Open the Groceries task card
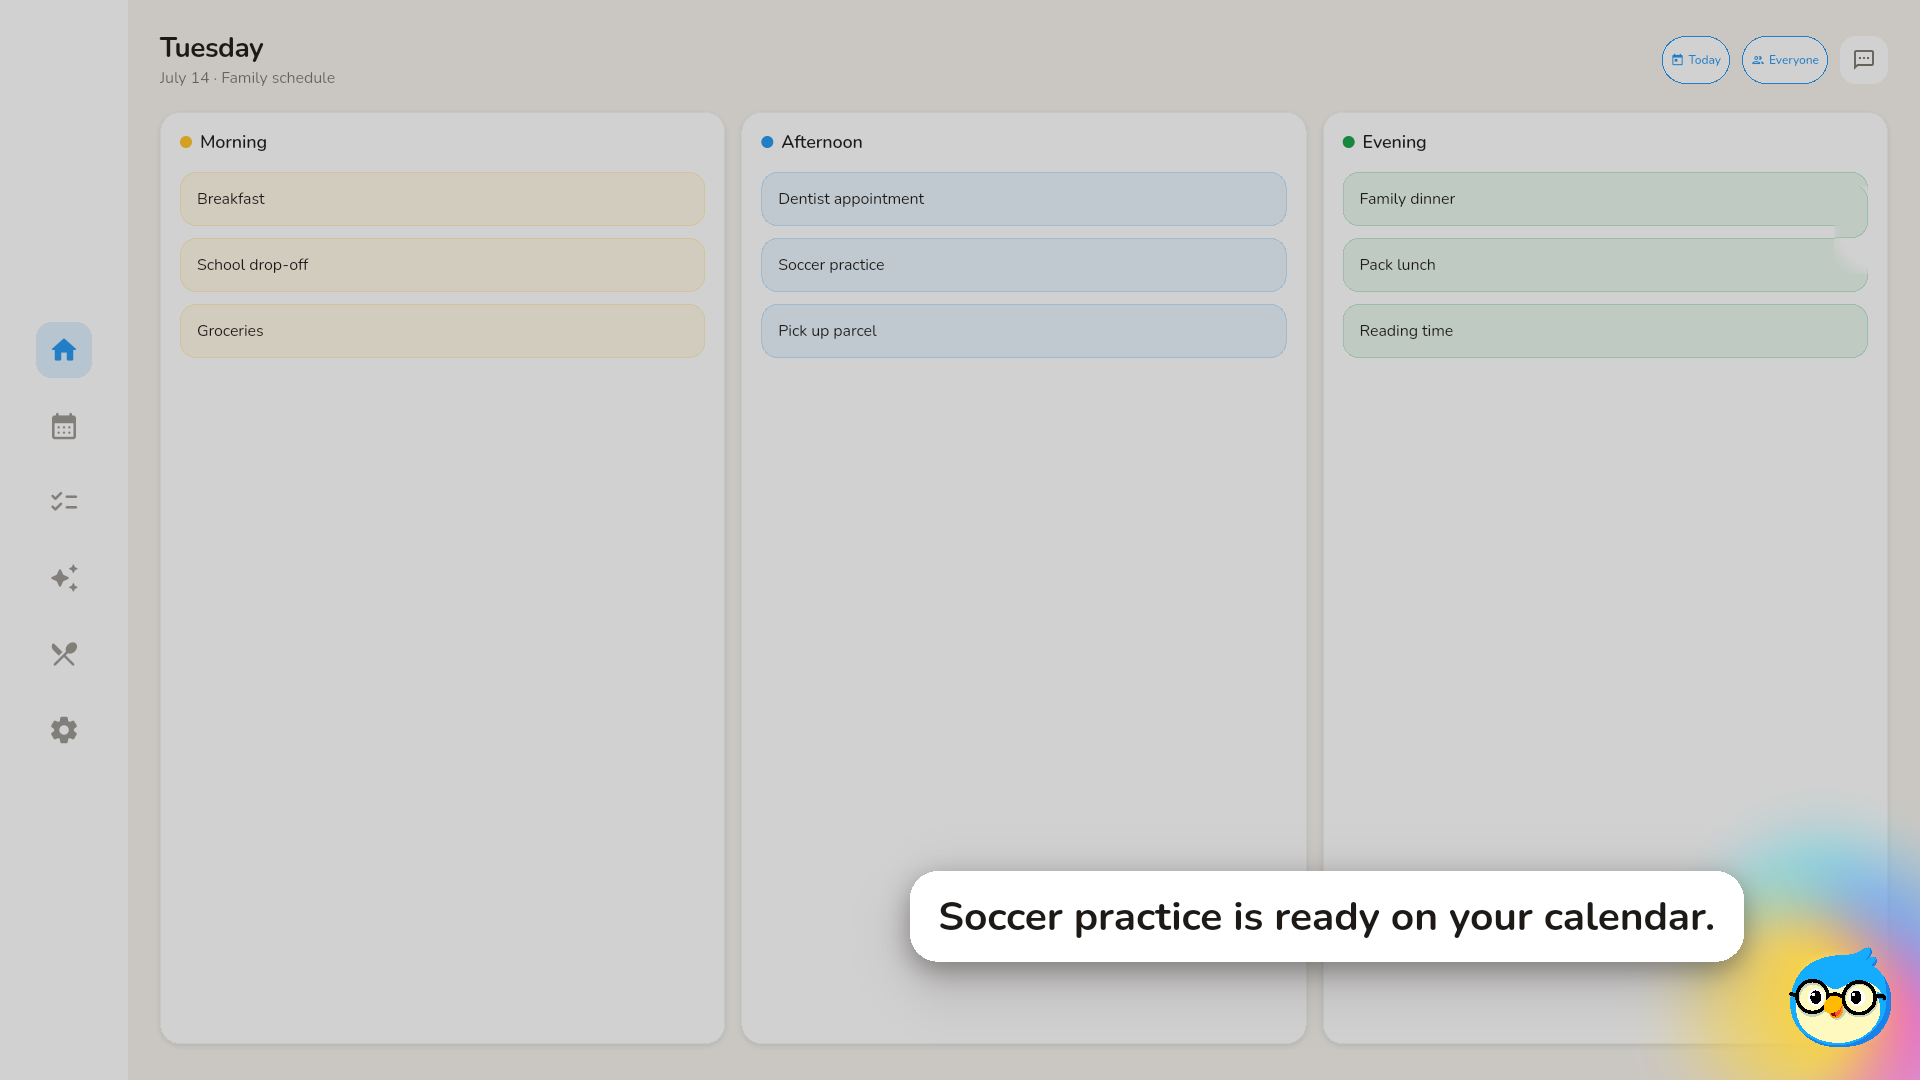Image resolution: width=1920 pixels, height=1080 pixels. click(x=442, y=331)
